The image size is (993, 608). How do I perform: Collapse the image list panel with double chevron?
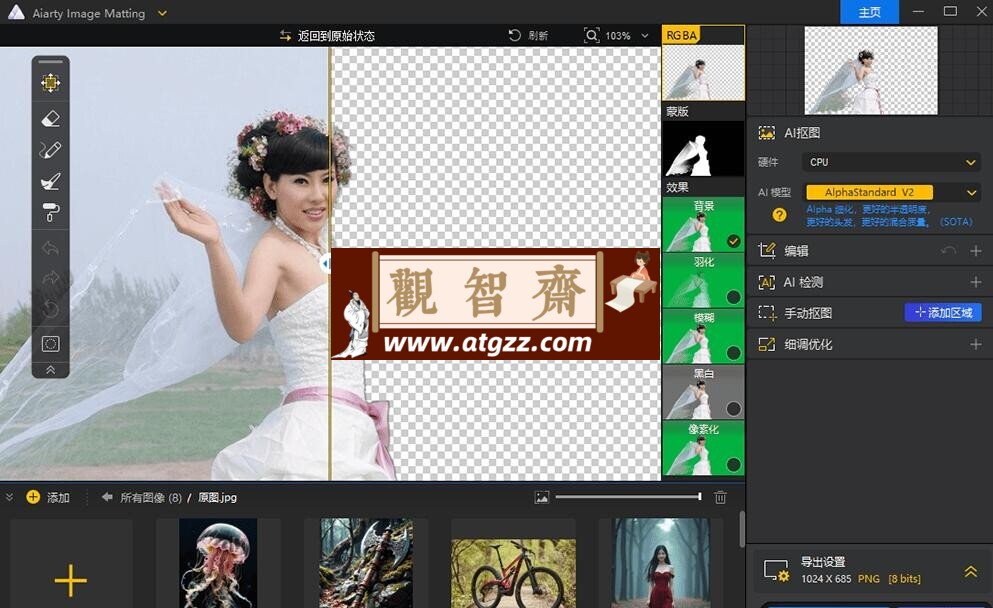pyautogui.click(x=9, y=497)
